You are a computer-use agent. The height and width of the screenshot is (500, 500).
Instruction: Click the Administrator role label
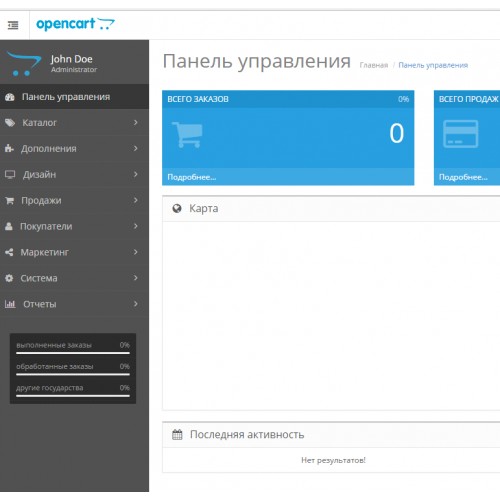74,70
